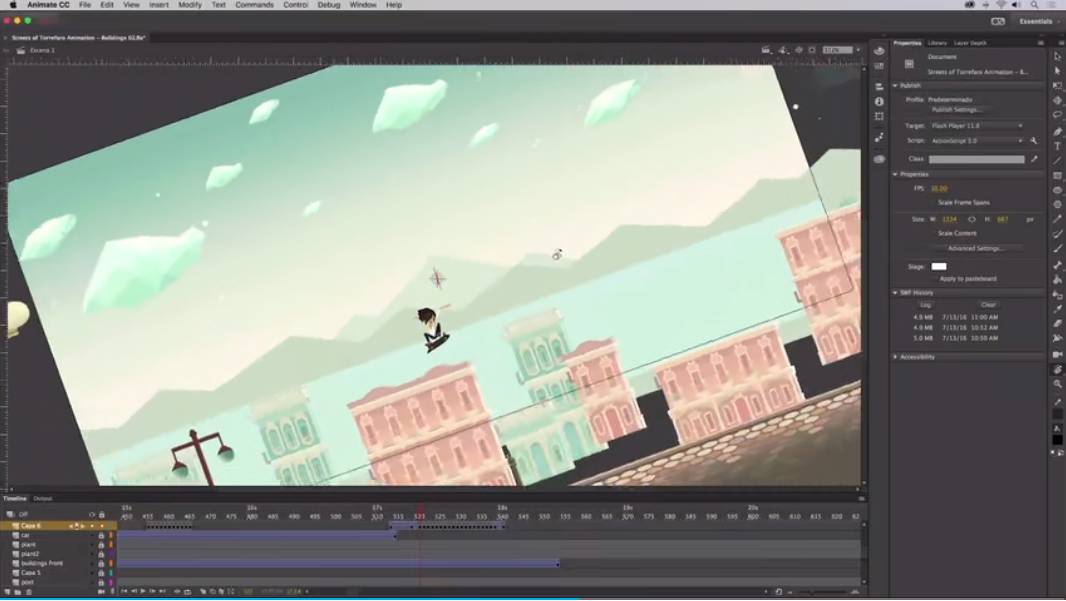1066x601 pixels.
Task: Change the Stage color swatch
Action: 938,266
